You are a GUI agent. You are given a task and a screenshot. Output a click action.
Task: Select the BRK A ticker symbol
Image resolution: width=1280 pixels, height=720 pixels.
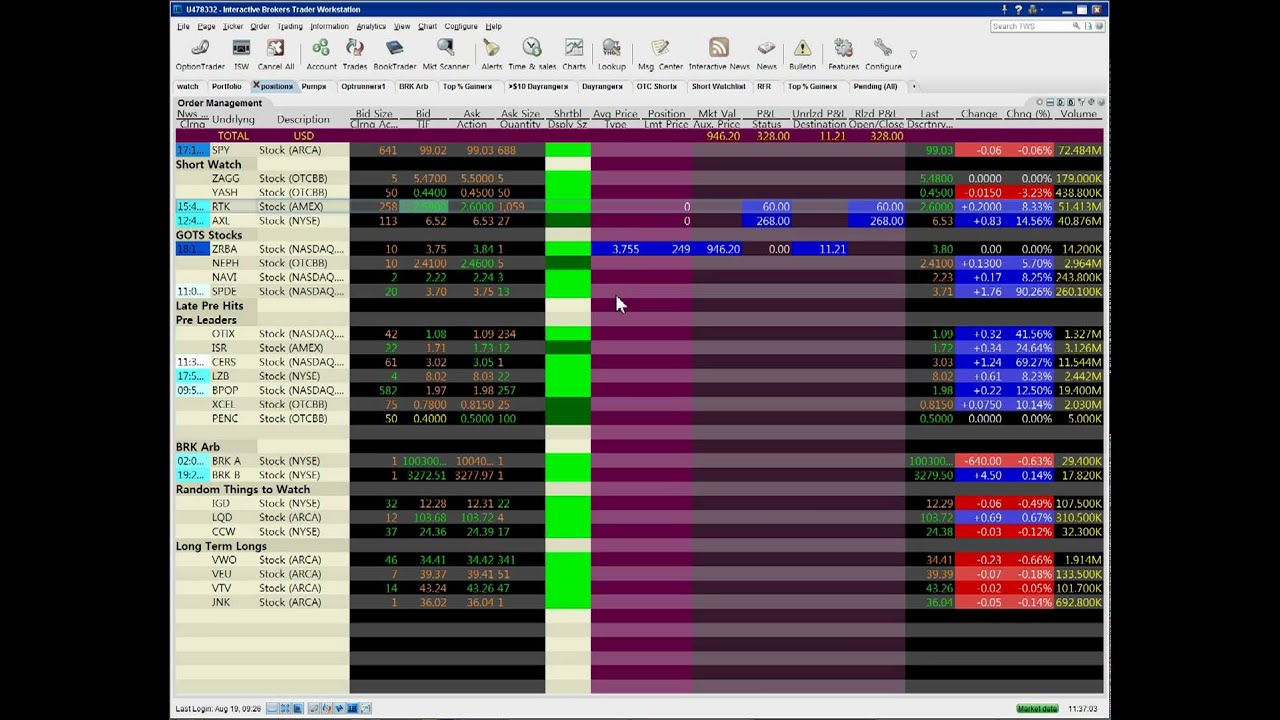[x=226, y=461]
